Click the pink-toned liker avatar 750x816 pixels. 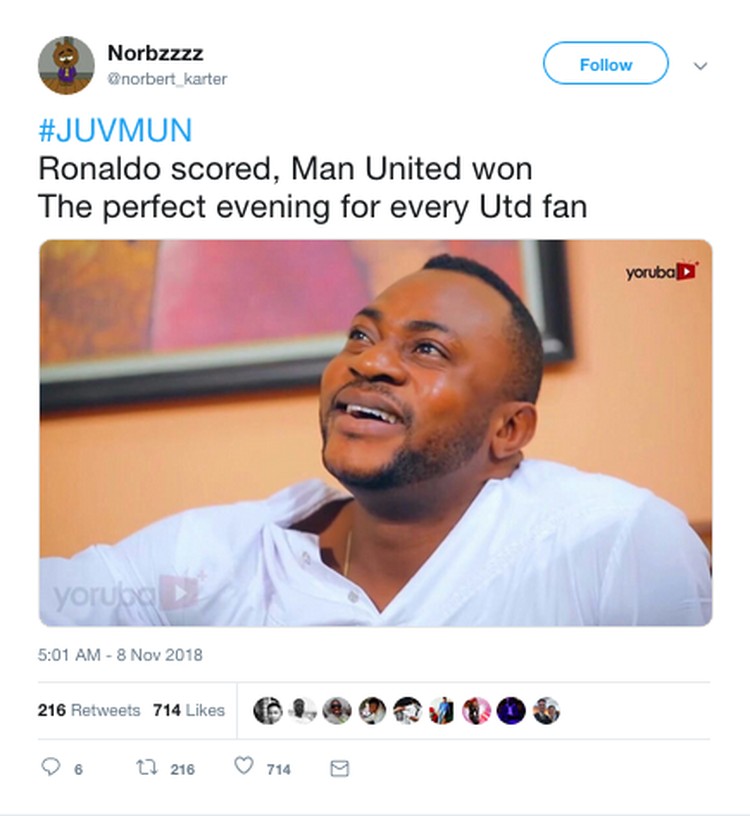click(x=477, y=710)
